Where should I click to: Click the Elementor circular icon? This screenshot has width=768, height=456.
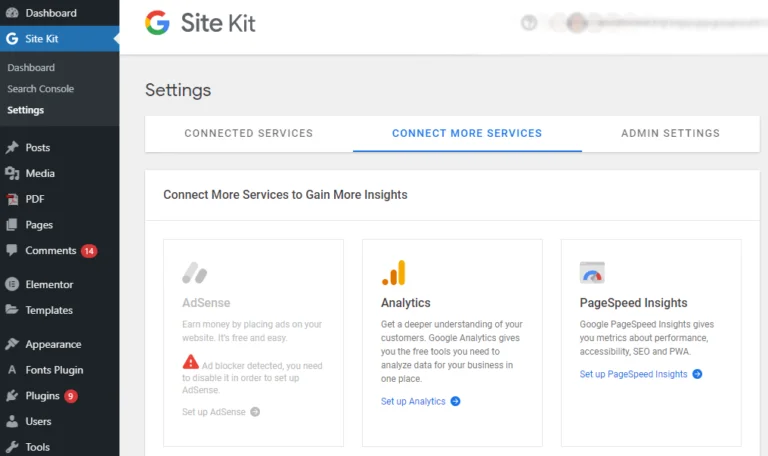(12, 284)
